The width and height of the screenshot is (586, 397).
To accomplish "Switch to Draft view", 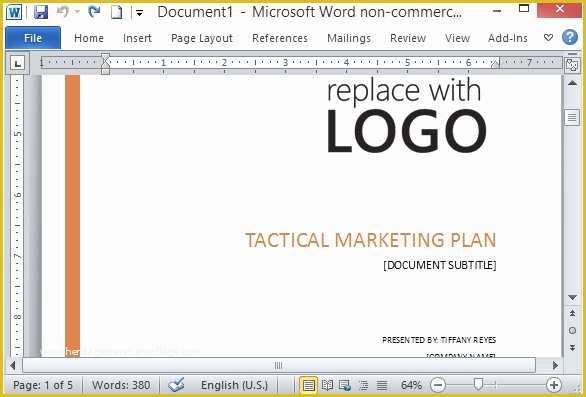I will pyautogui.click(x=382, y=385).
